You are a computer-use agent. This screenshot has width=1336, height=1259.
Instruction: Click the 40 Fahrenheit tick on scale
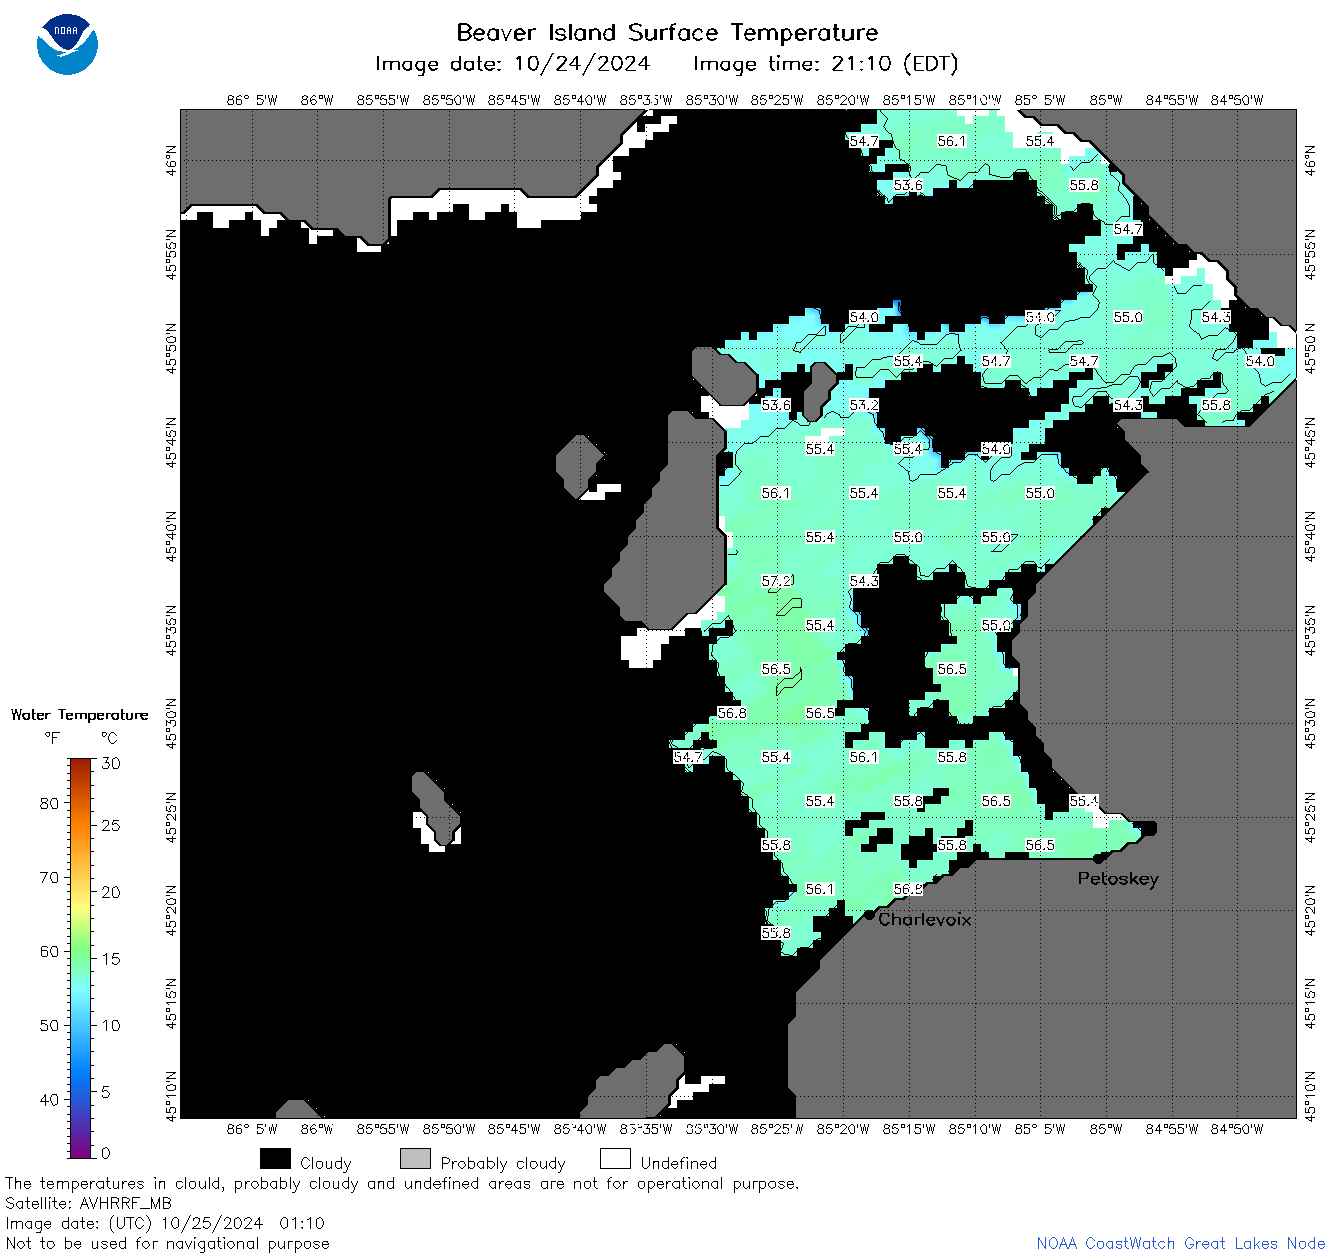click(49, 1099)
